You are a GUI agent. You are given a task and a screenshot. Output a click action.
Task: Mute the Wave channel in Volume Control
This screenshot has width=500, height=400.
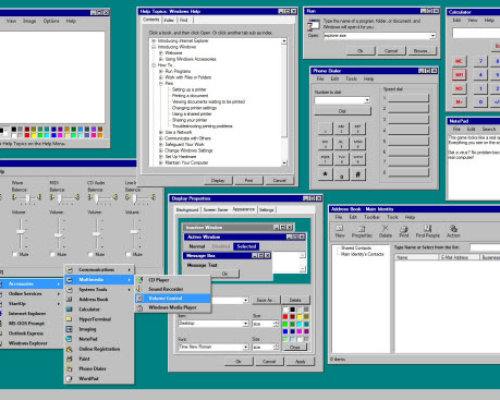pos(15,254)
